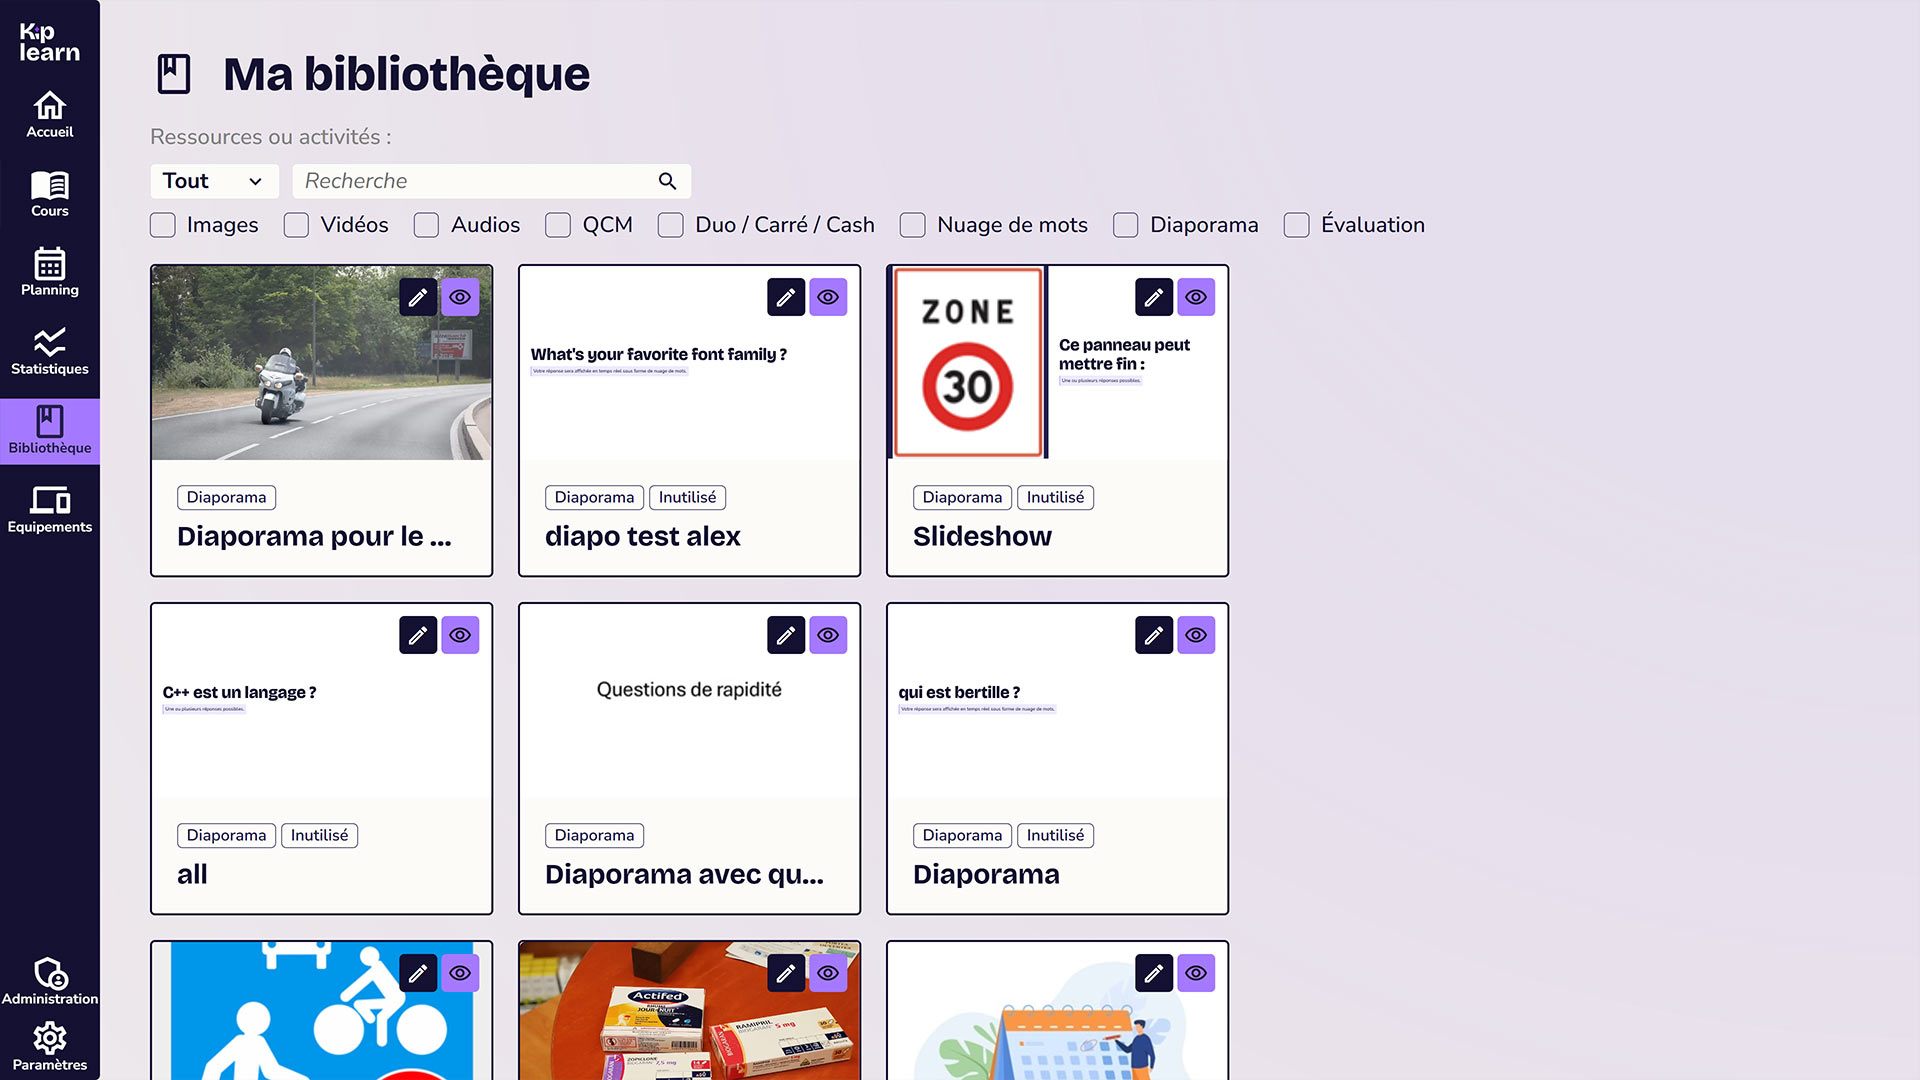Go to the Cours section
The width and height of the screenshot is (1920, 1080).
(x=50, y=194)
